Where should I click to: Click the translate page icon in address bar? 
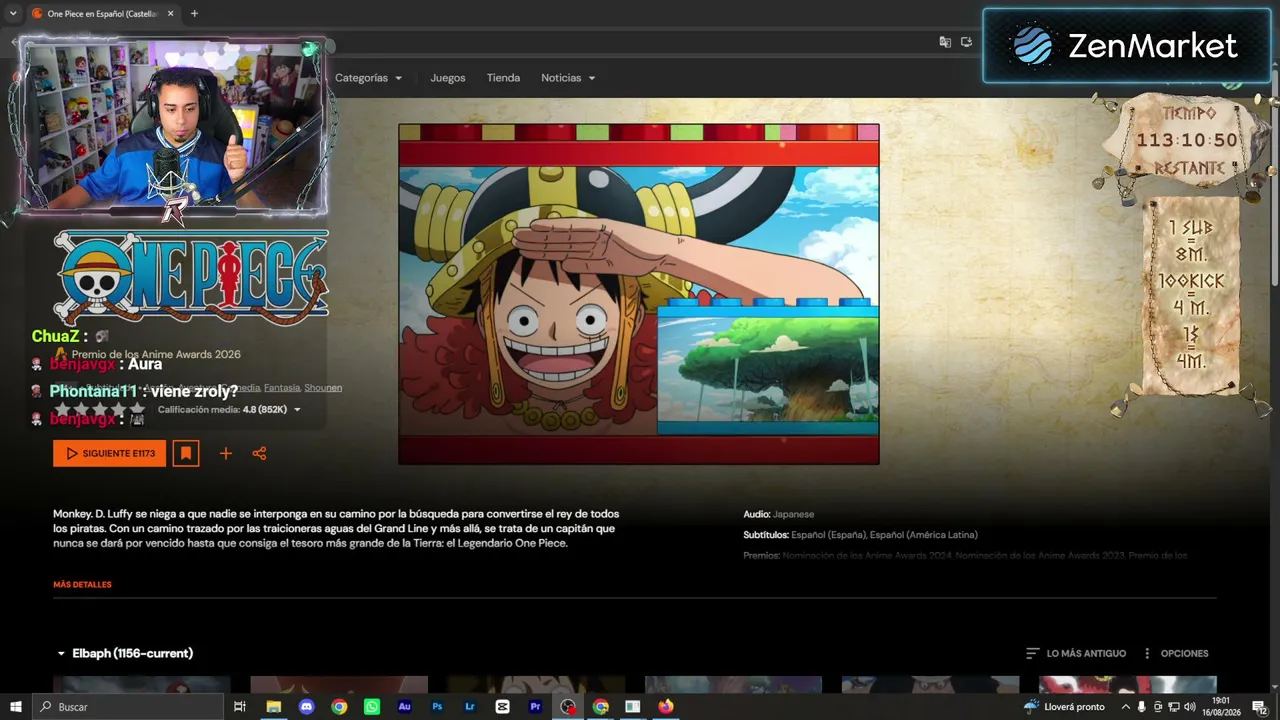(x=945, y=42)
